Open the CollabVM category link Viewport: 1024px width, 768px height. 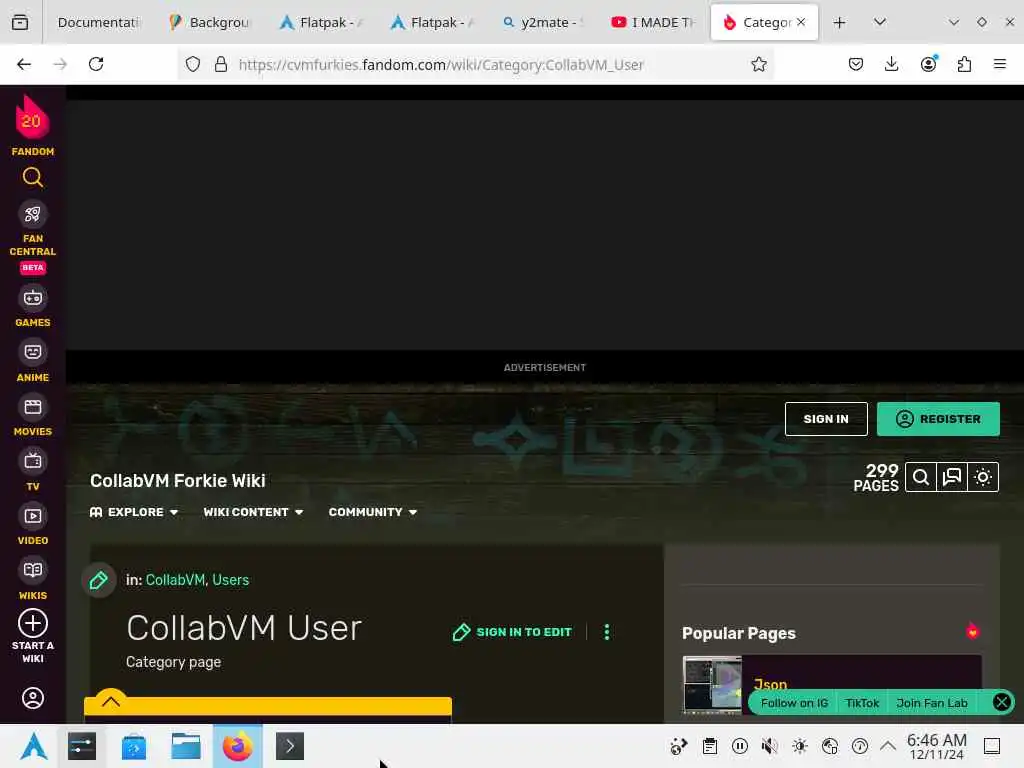pos(175,580)
